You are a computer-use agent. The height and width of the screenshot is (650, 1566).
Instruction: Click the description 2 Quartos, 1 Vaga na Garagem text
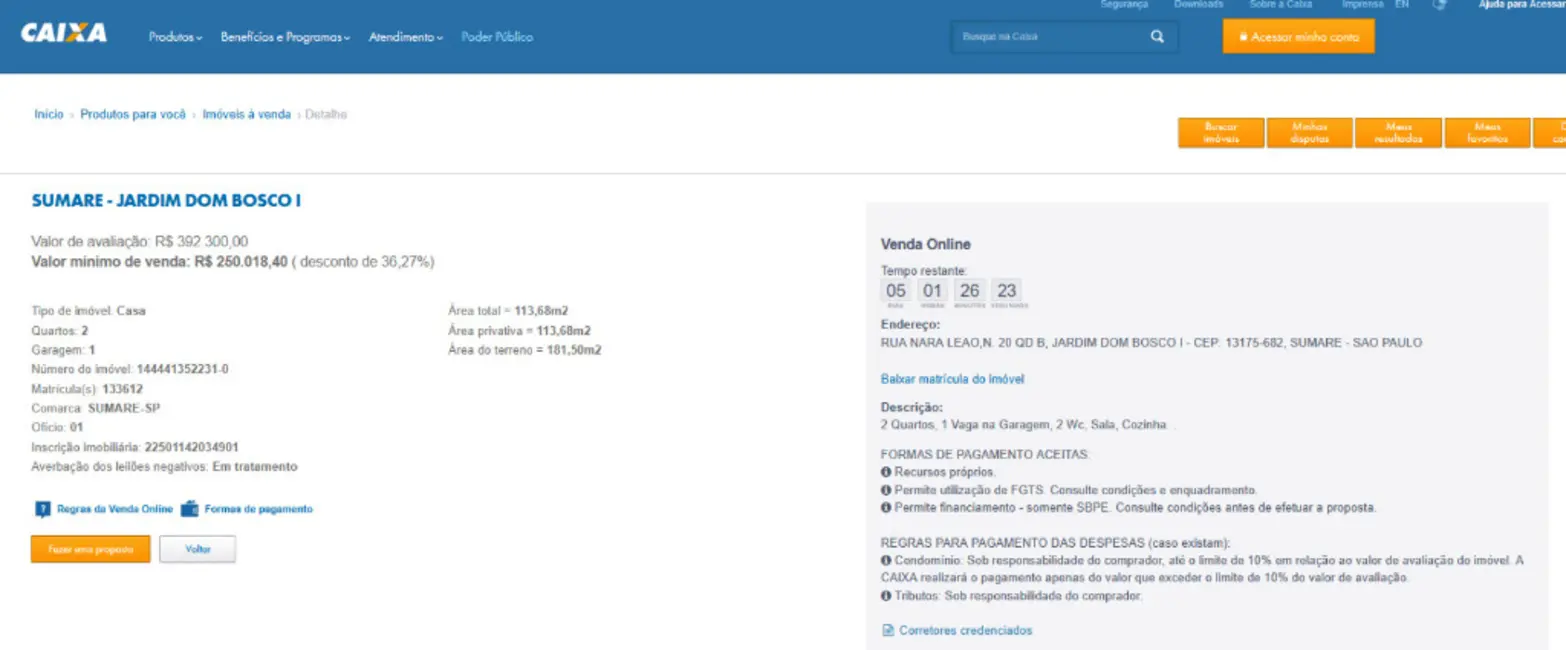[1023, 424]
